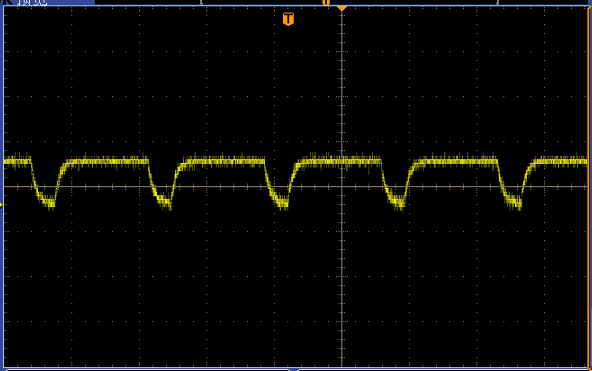Select the orange trigger point triangle at top

(342, 8)
